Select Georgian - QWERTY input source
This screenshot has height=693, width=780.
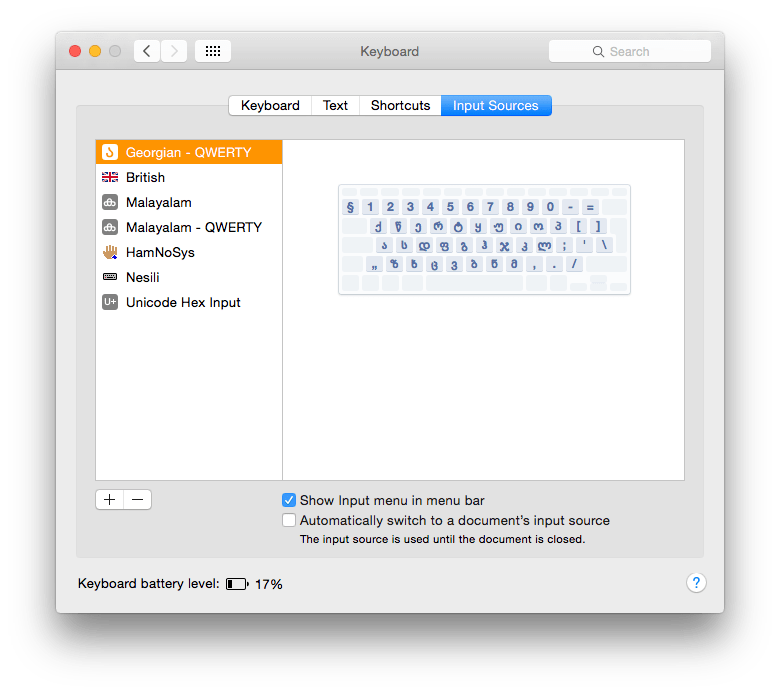click(x=189, y=152)
